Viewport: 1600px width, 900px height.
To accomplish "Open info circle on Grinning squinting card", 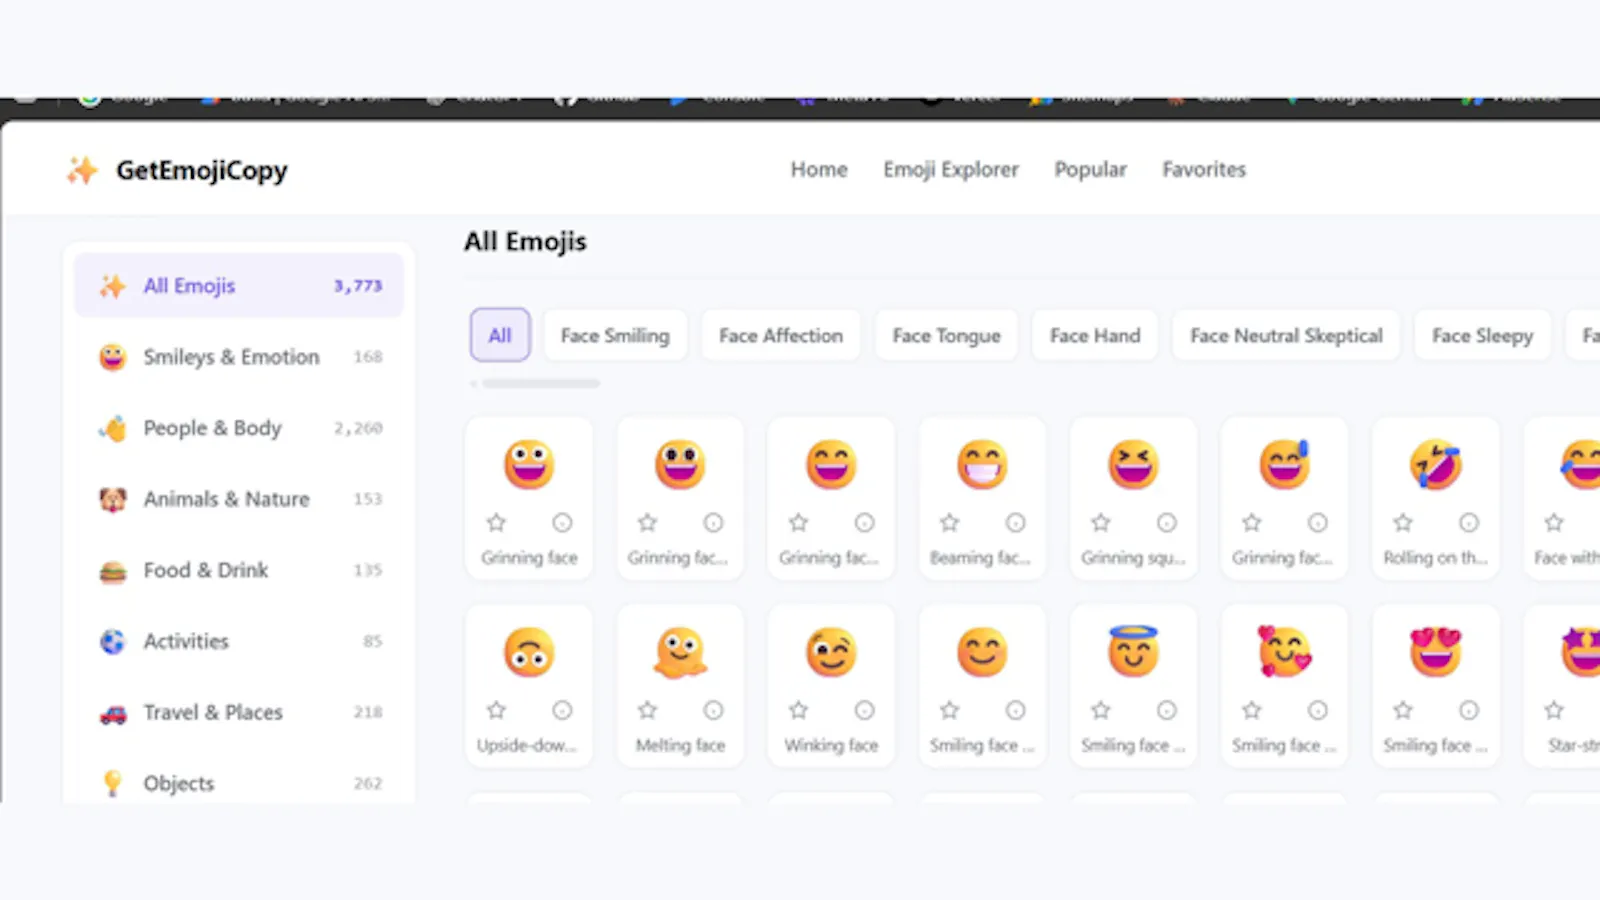I will coord(1166,522).
